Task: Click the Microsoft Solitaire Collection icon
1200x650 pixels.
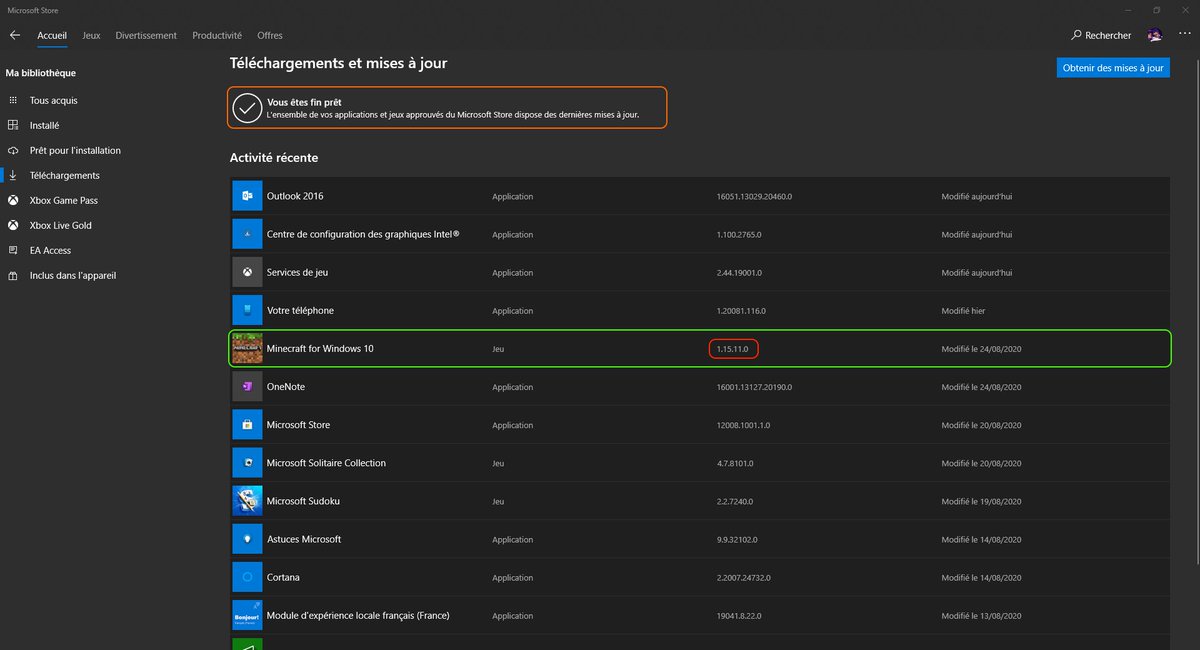Action: 247,462
